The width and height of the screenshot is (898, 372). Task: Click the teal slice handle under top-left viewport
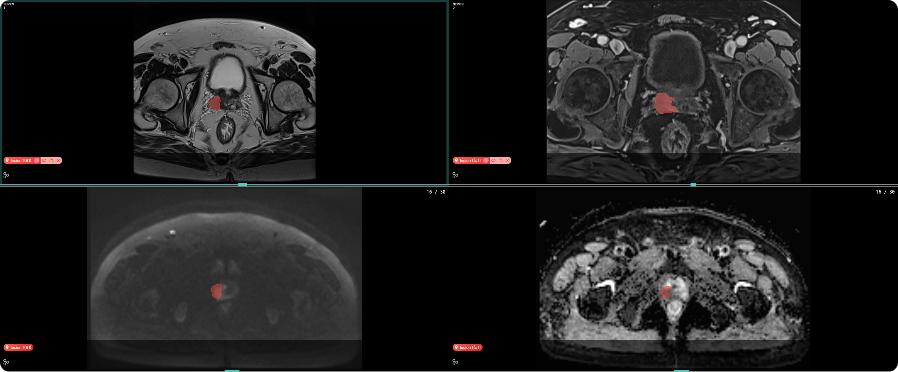pos(242,184)
